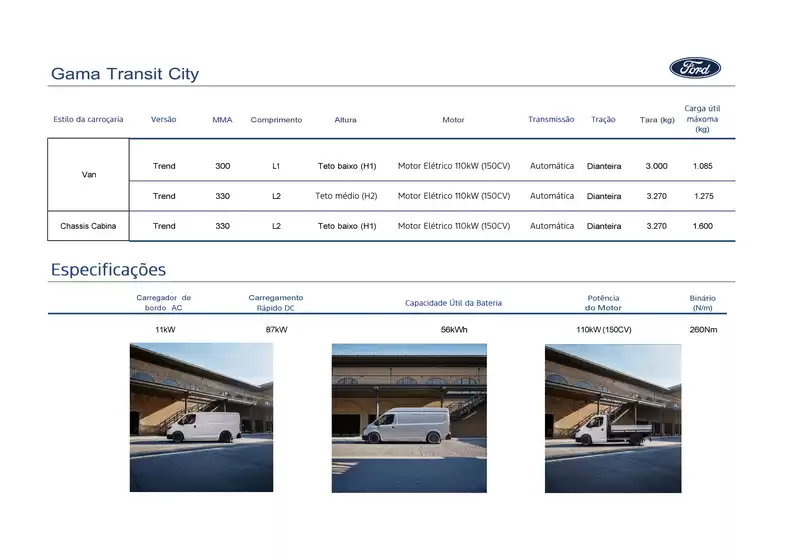The height and width of the screenshot is (560, 793).
Task: Click the '1.600' payload value
Action: coord(702,226)
